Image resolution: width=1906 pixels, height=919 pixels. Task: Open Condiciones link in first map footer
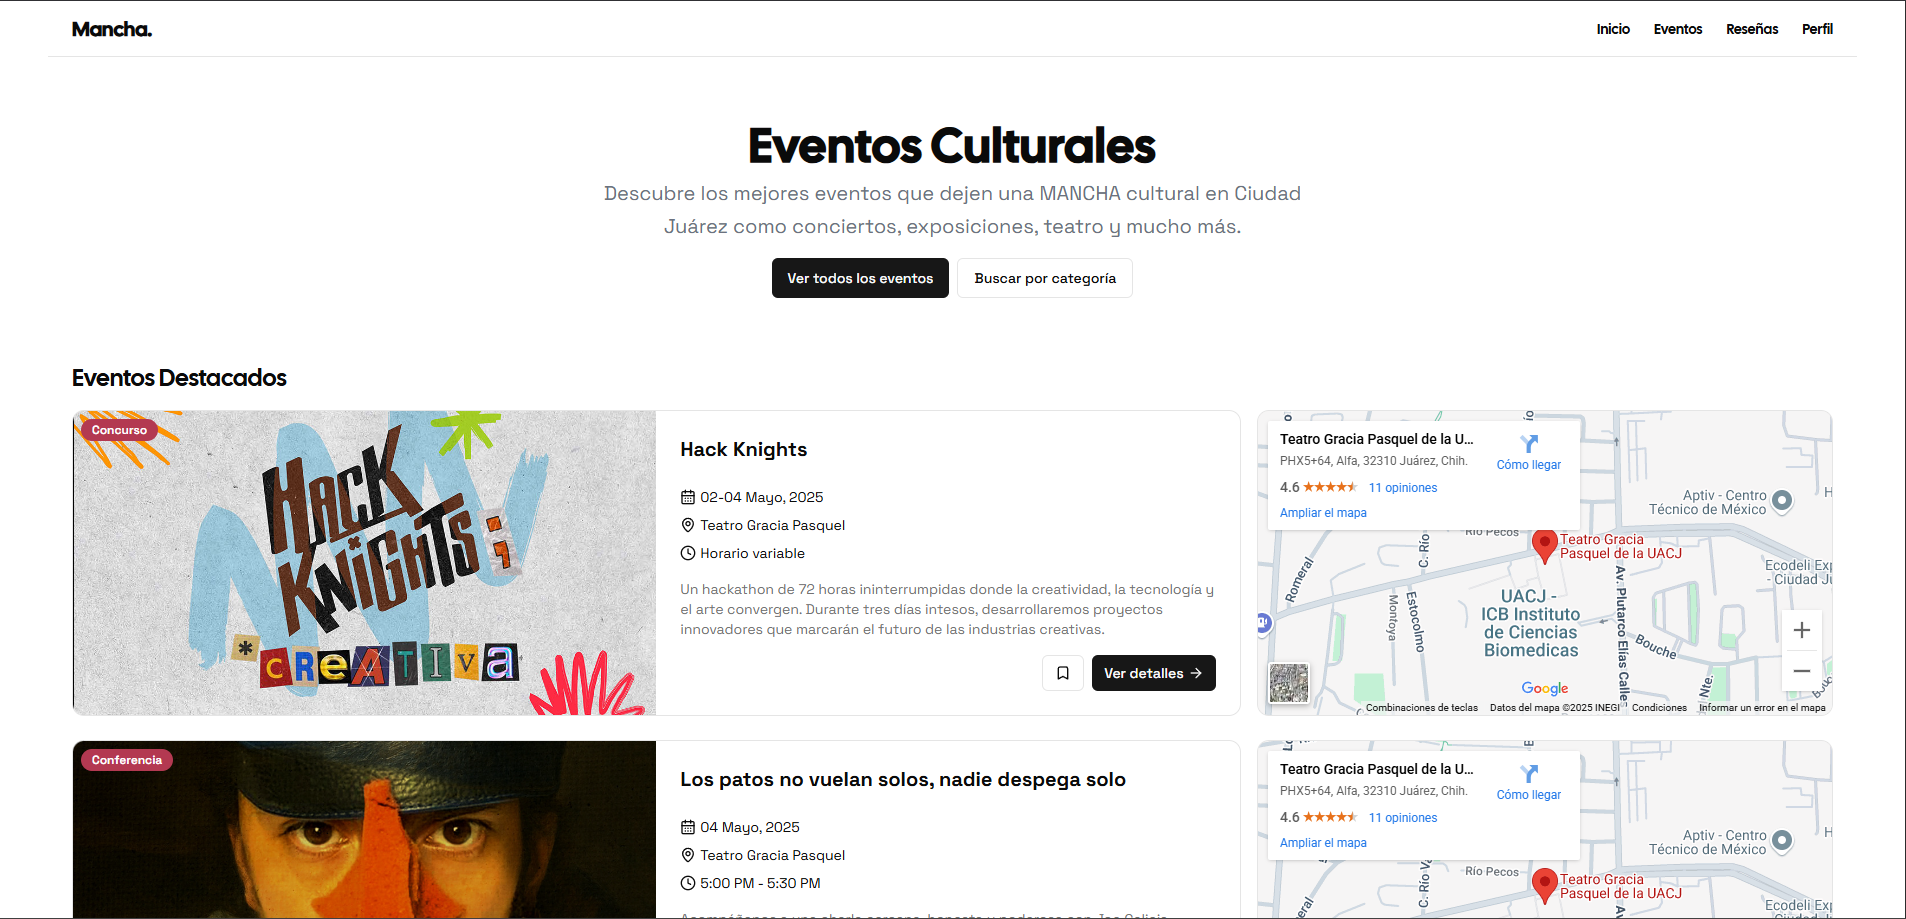pyautogui.click(x=1659, y=708)
